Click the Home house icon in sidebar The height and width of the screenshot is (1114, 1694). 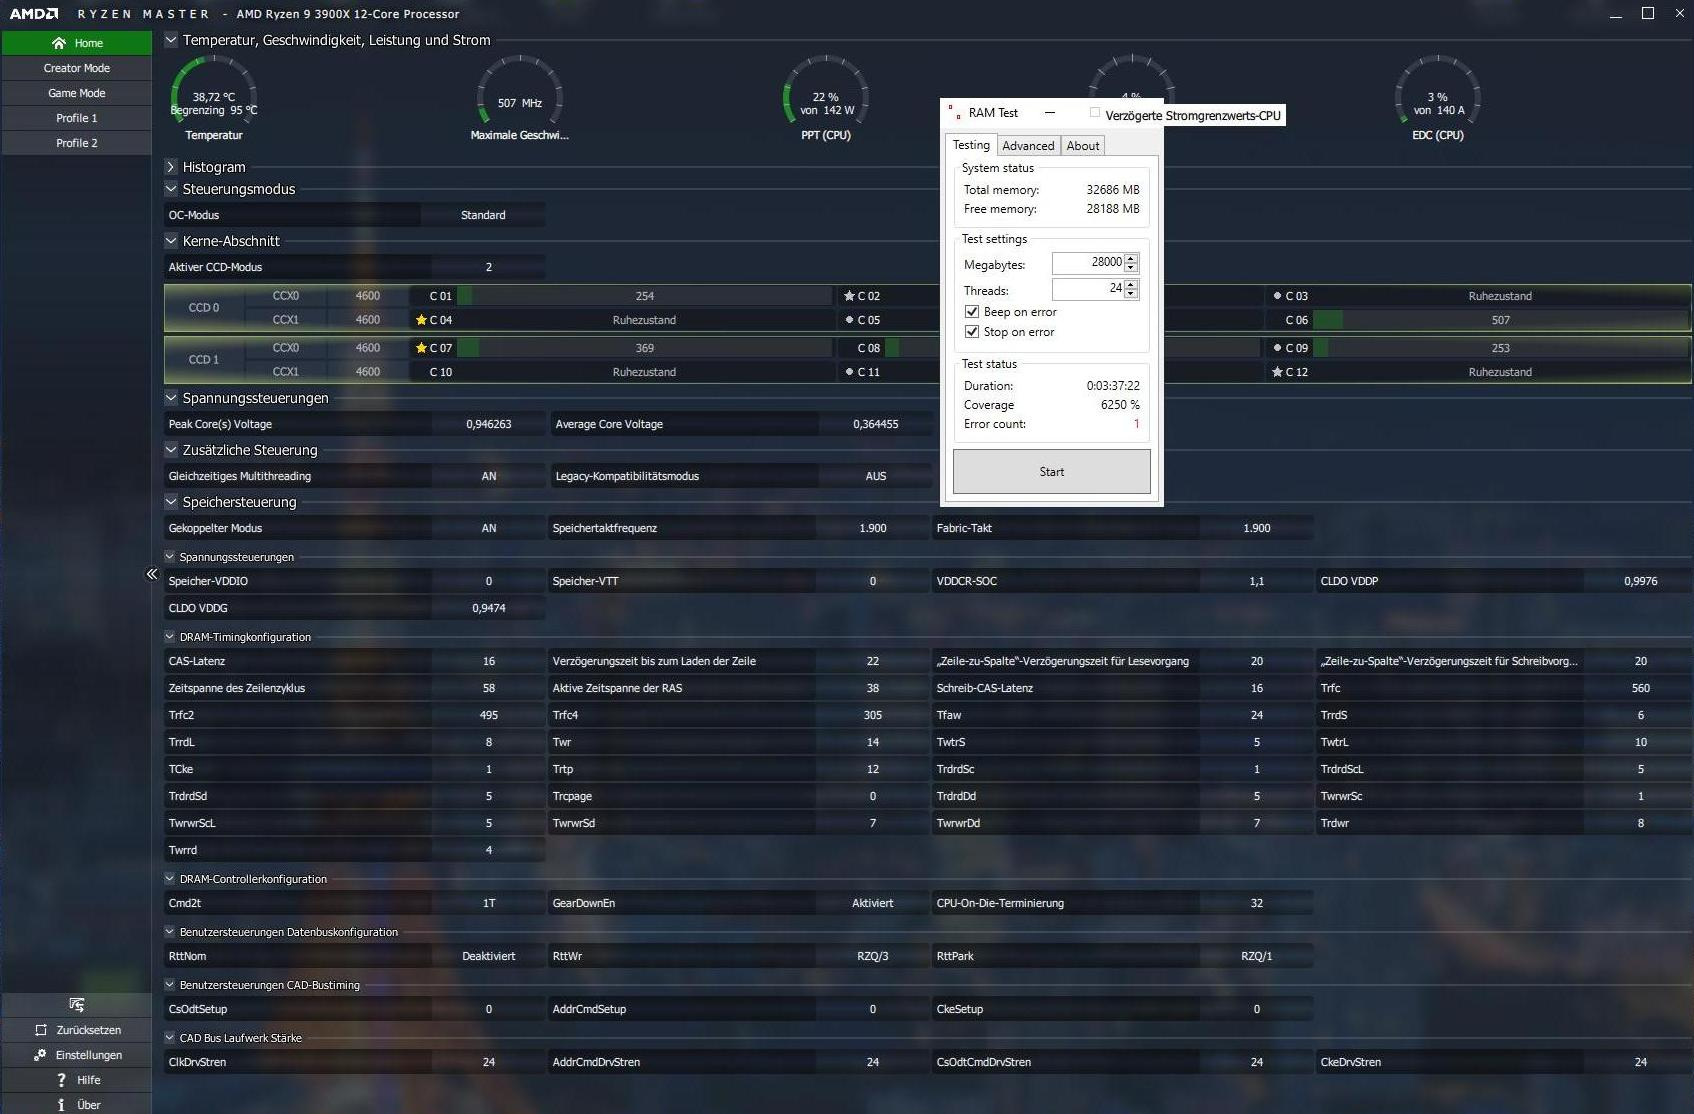click(x=59, y=43)
